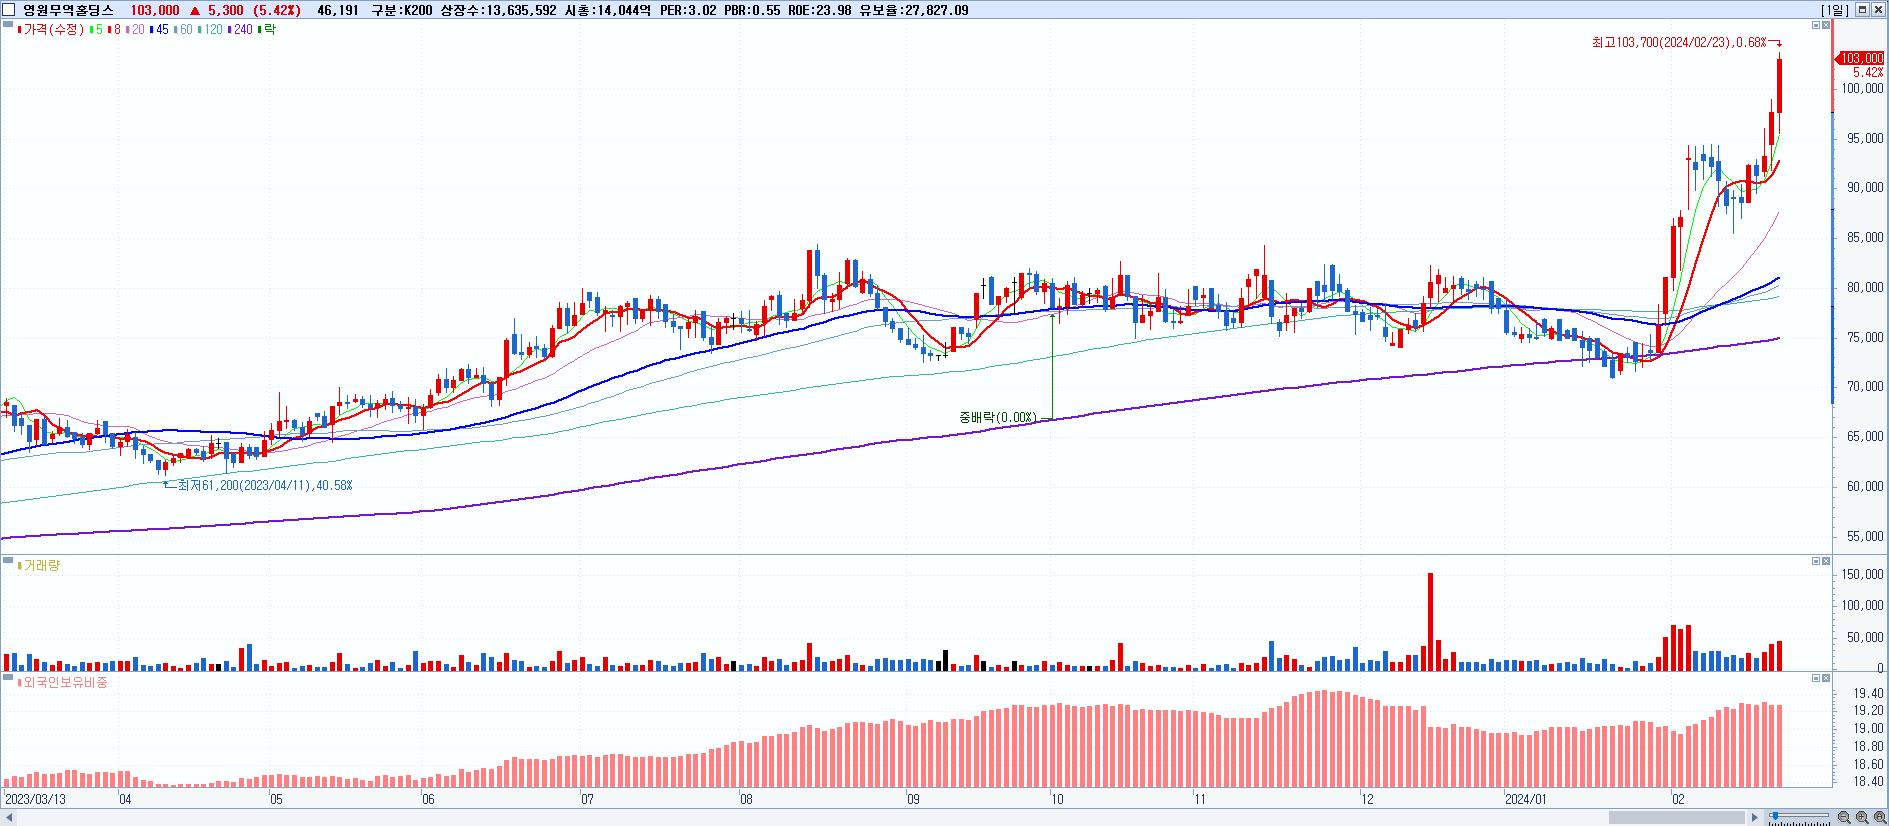
Task: Click the tallest December volume bar
Action: click(x=1430, y=621)
